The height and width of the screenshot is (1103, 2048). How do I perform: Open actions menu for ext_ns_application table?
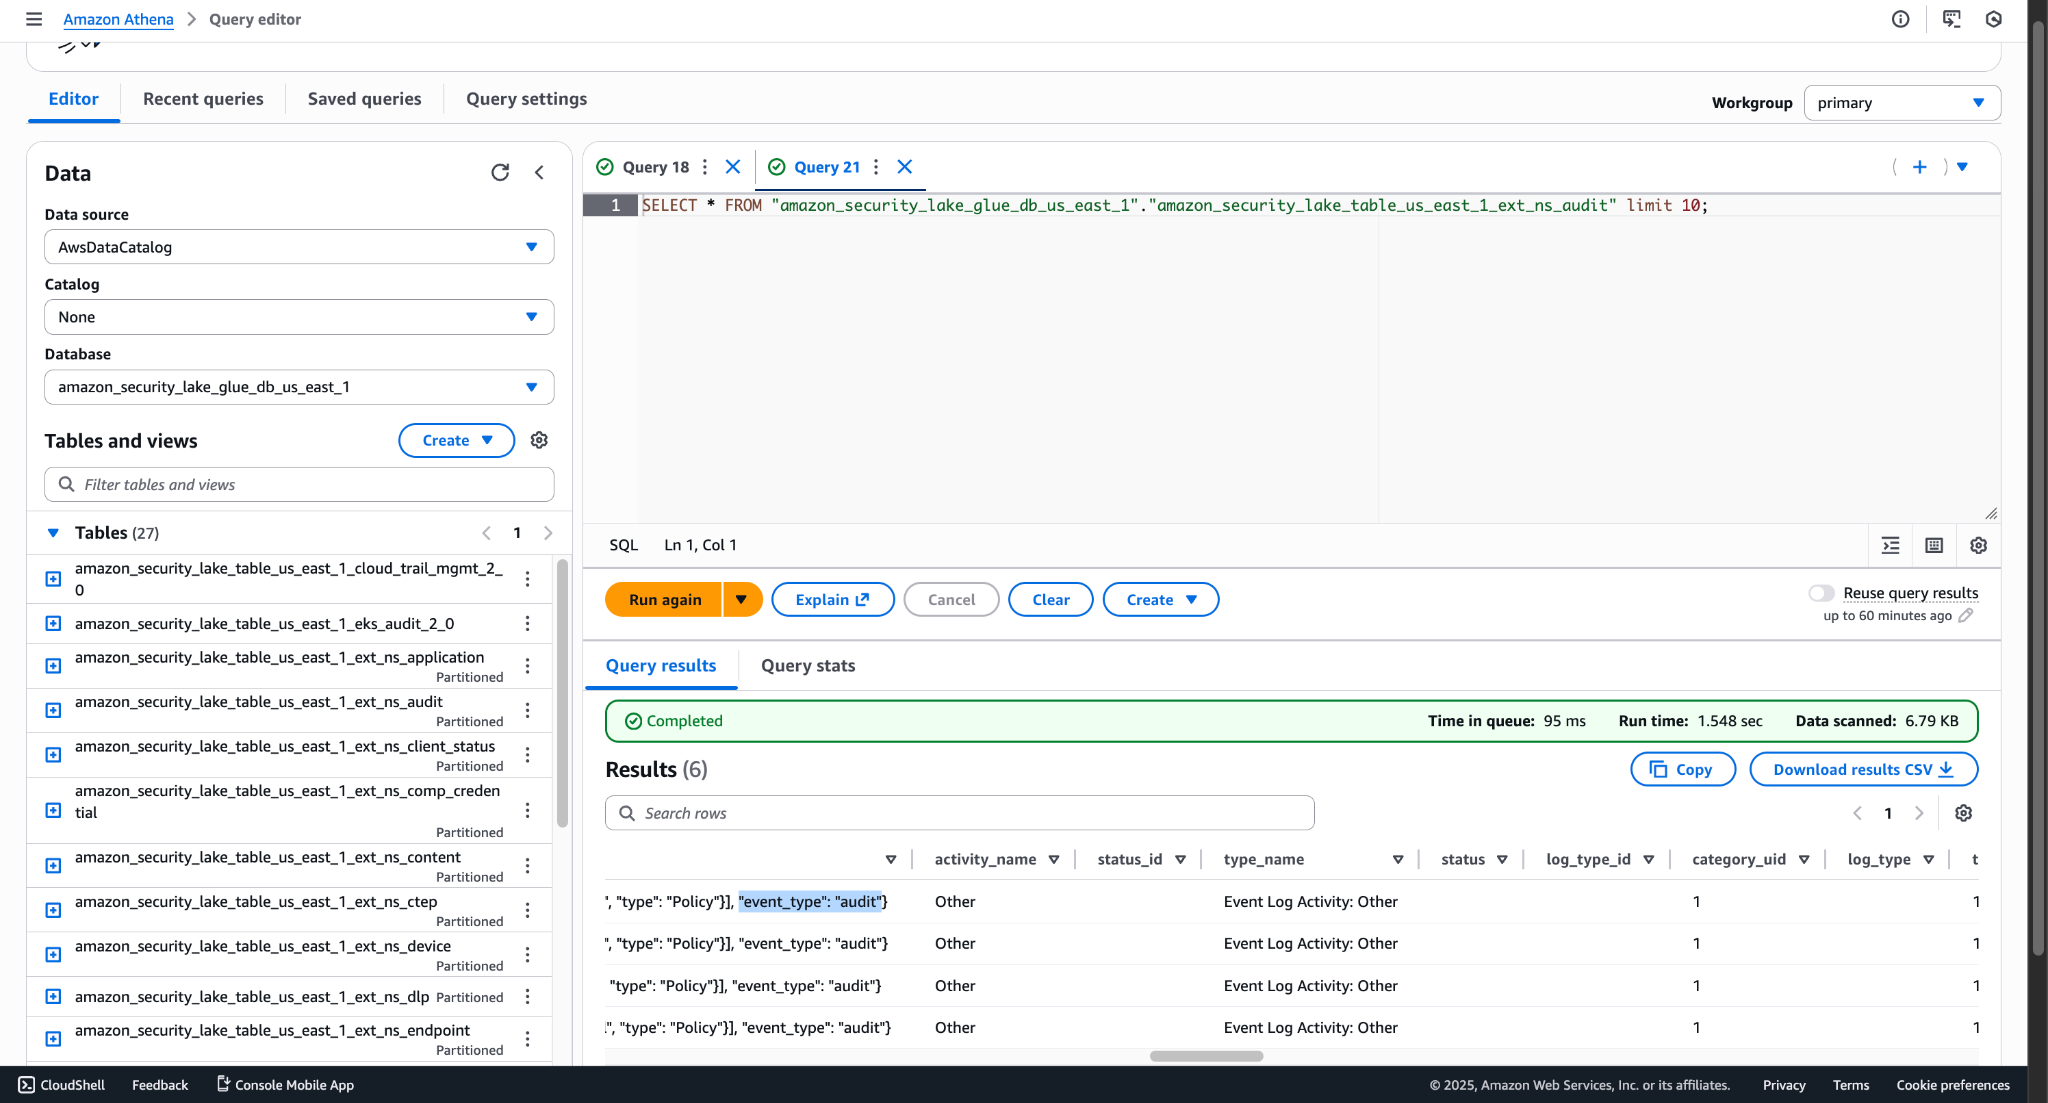pyautogui.click(x=527, y=666)
